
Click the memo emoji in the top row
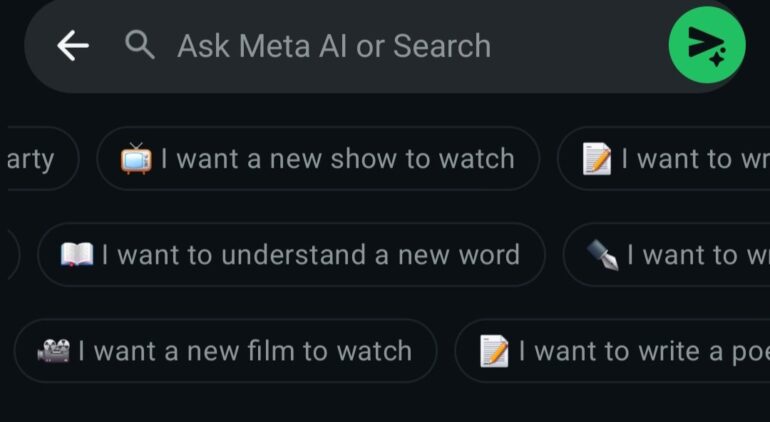pos(597,159)
